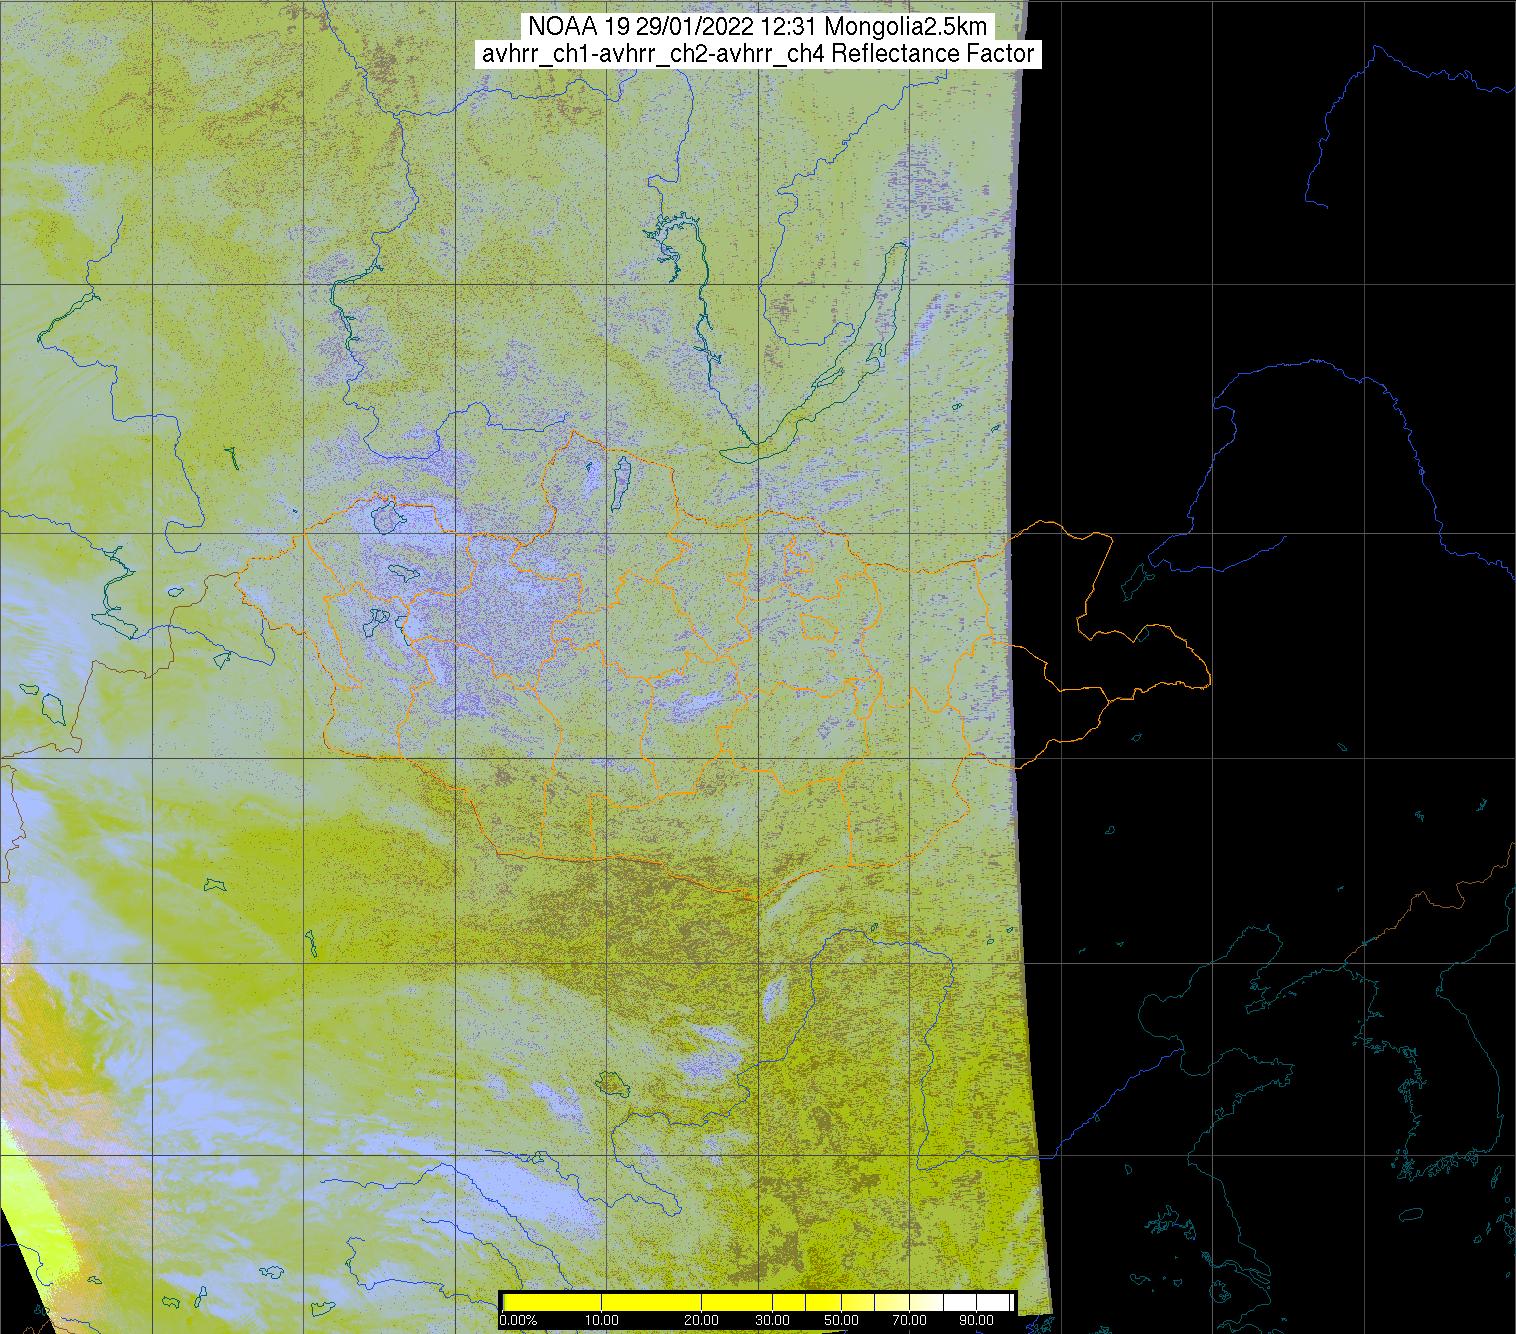
Task: Click the NOAA 19 title line
Action: click(758, 26)
